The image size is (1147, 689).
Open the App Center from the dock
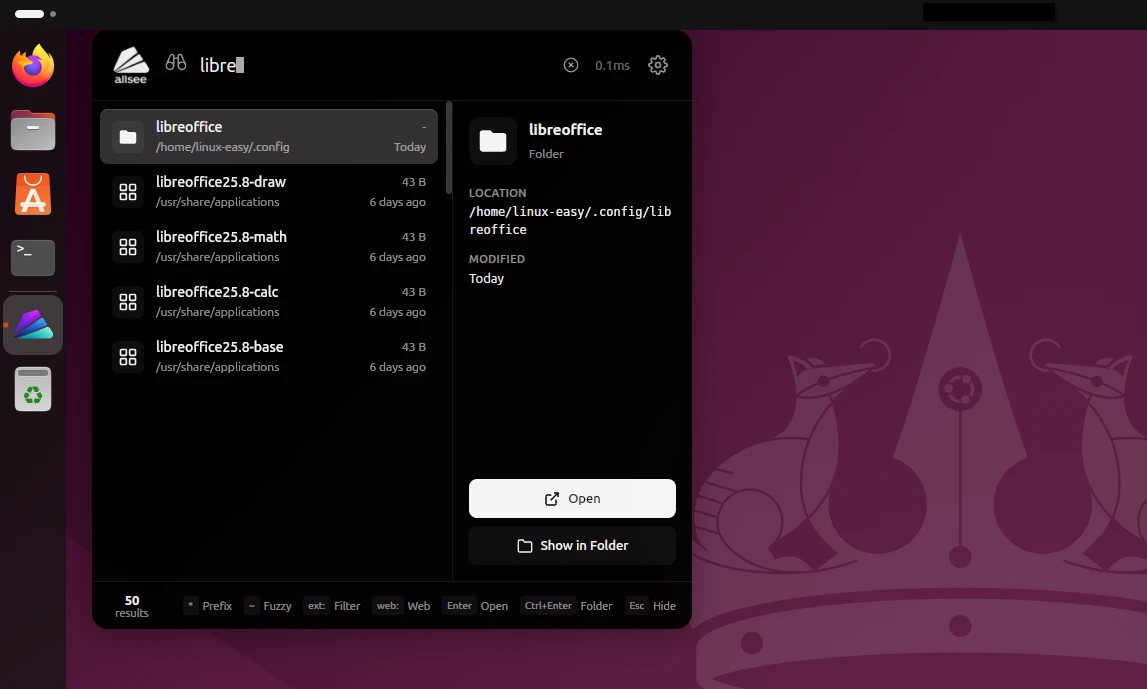(33, 194)
